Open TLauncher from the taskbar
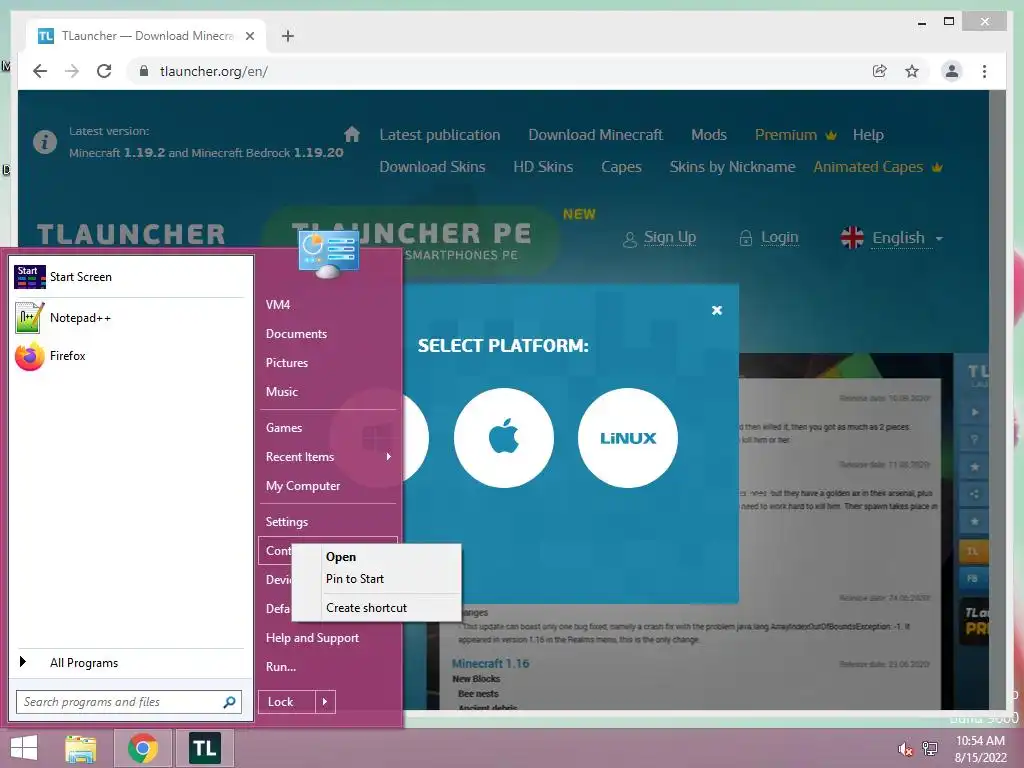Screen dimensions: 1024x768 click(204, 748)
